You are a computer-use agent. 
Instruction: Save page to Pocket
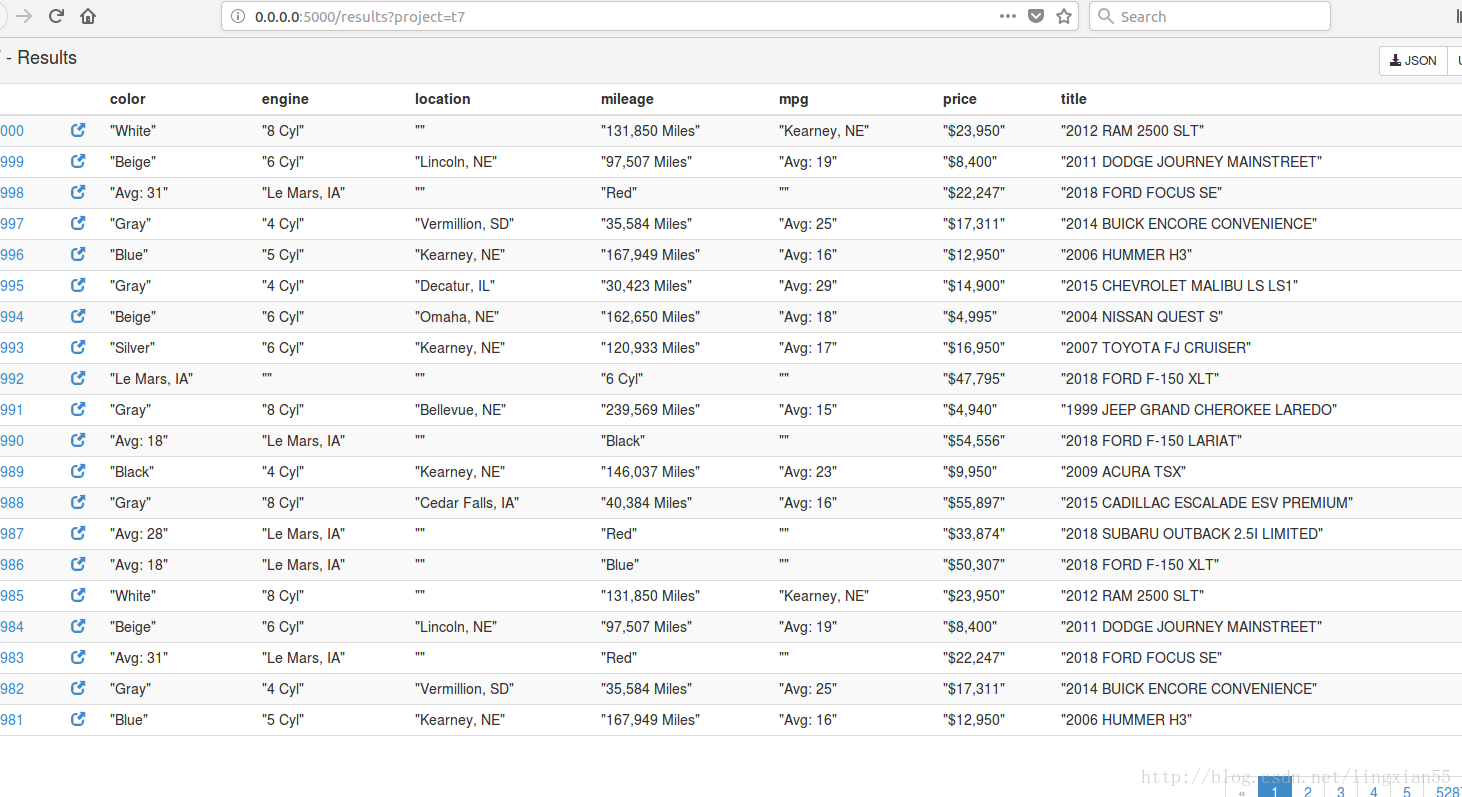click(x=1036, y=16)
